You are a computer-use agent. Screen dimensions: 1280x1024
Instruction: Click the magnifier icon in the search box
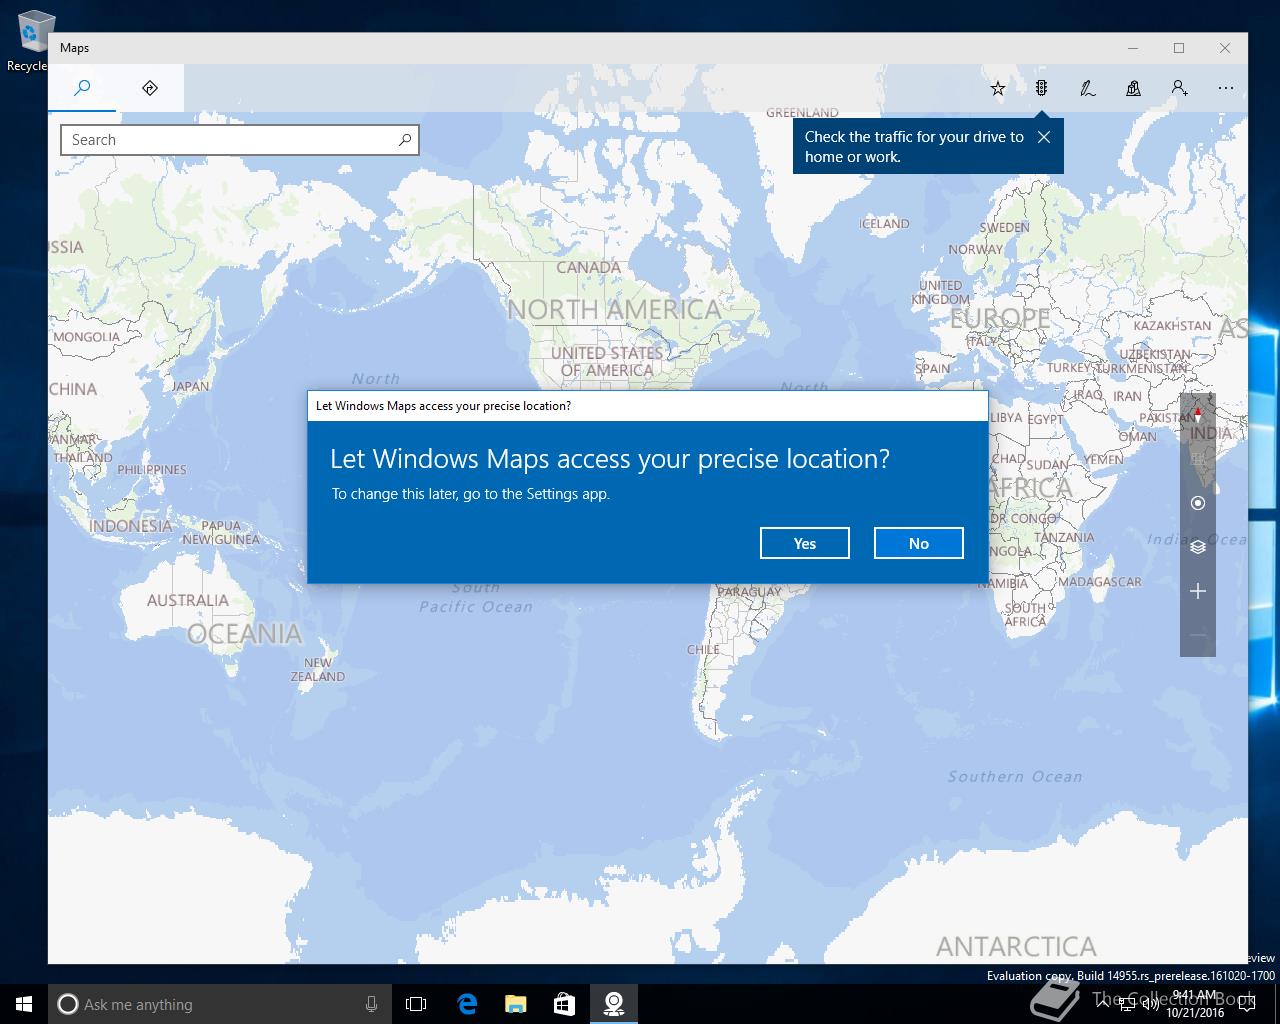click(405, 140)
